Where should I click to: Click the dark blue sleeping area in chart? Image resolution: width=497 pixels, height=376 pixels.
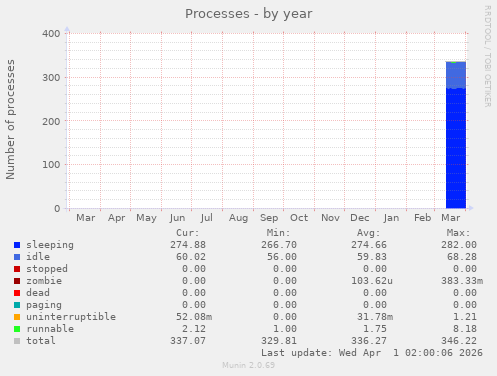[x=456, y=148]
